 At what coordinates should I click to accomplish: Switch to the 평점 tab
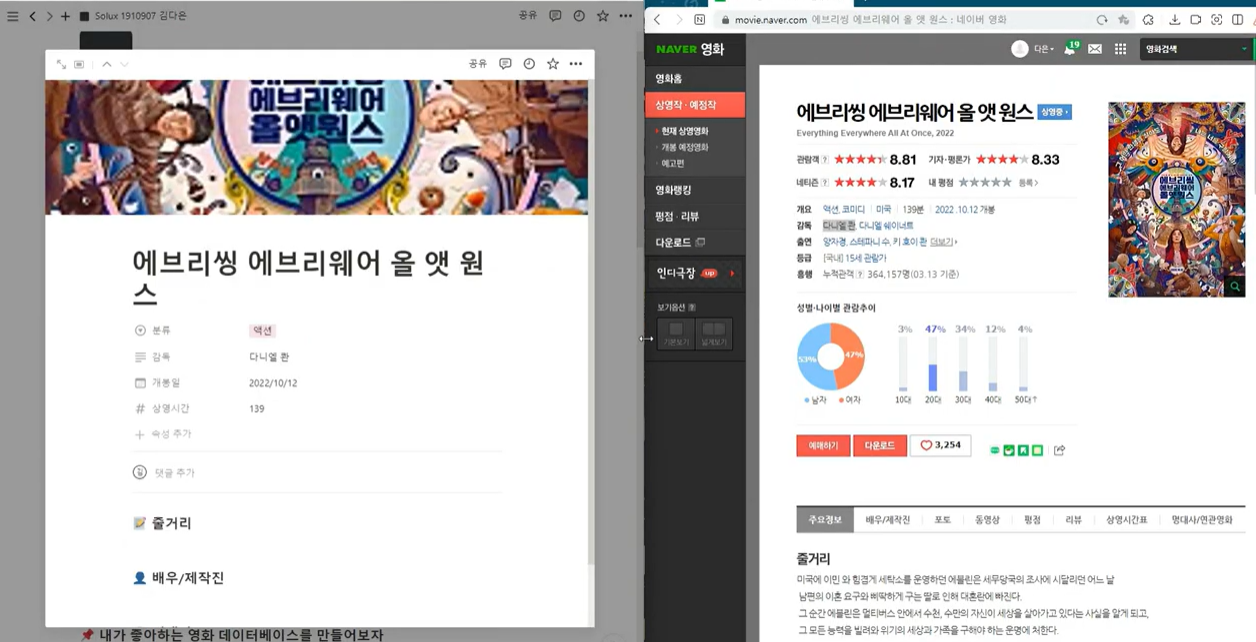[x=1032, y=520]
